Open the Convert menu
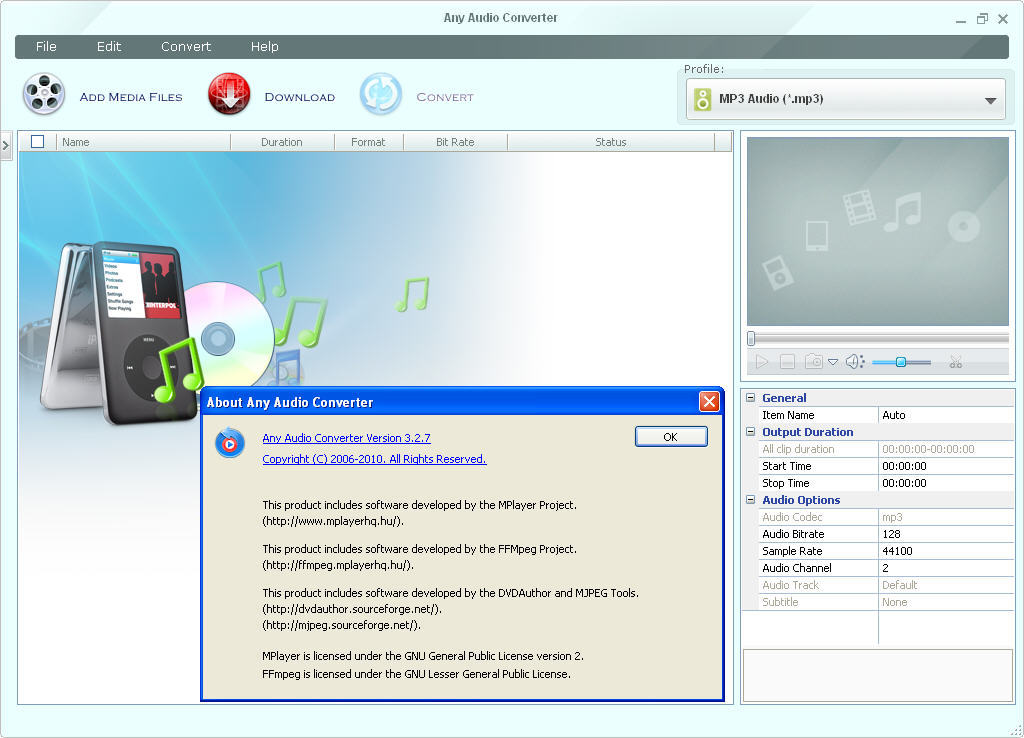 point(186,46)
